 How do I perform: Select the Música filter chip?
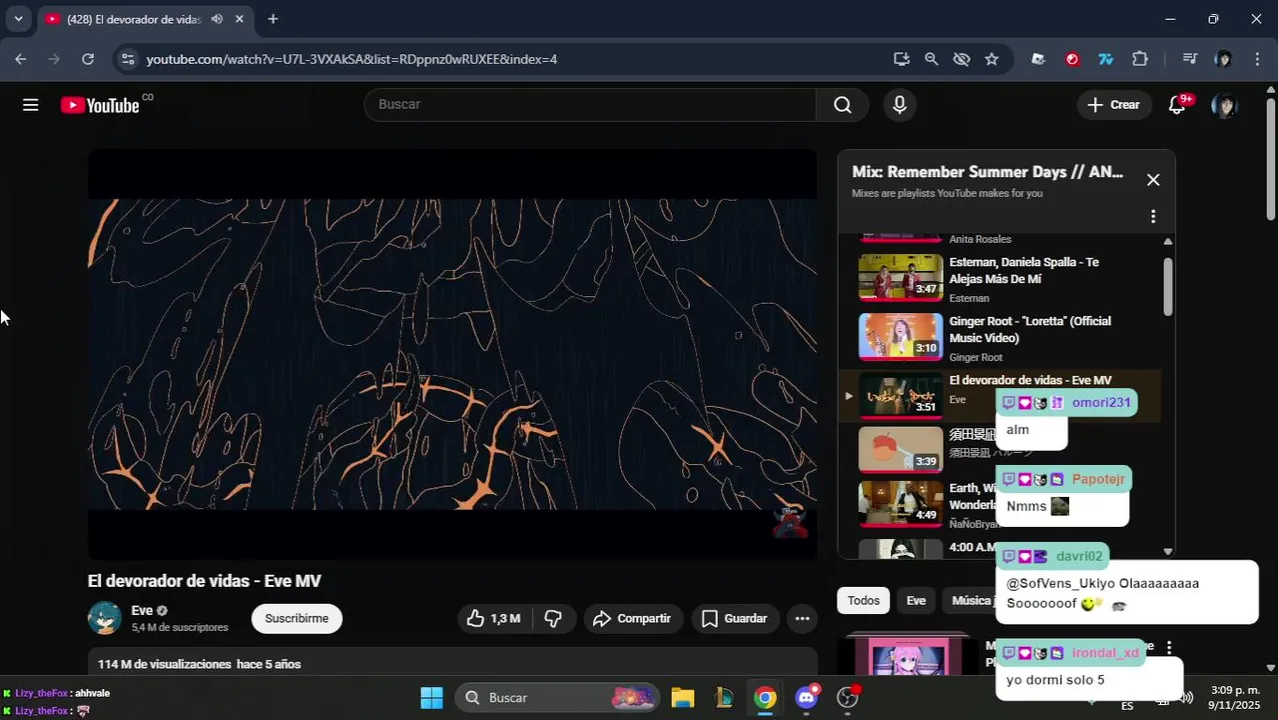click(970, 600)
